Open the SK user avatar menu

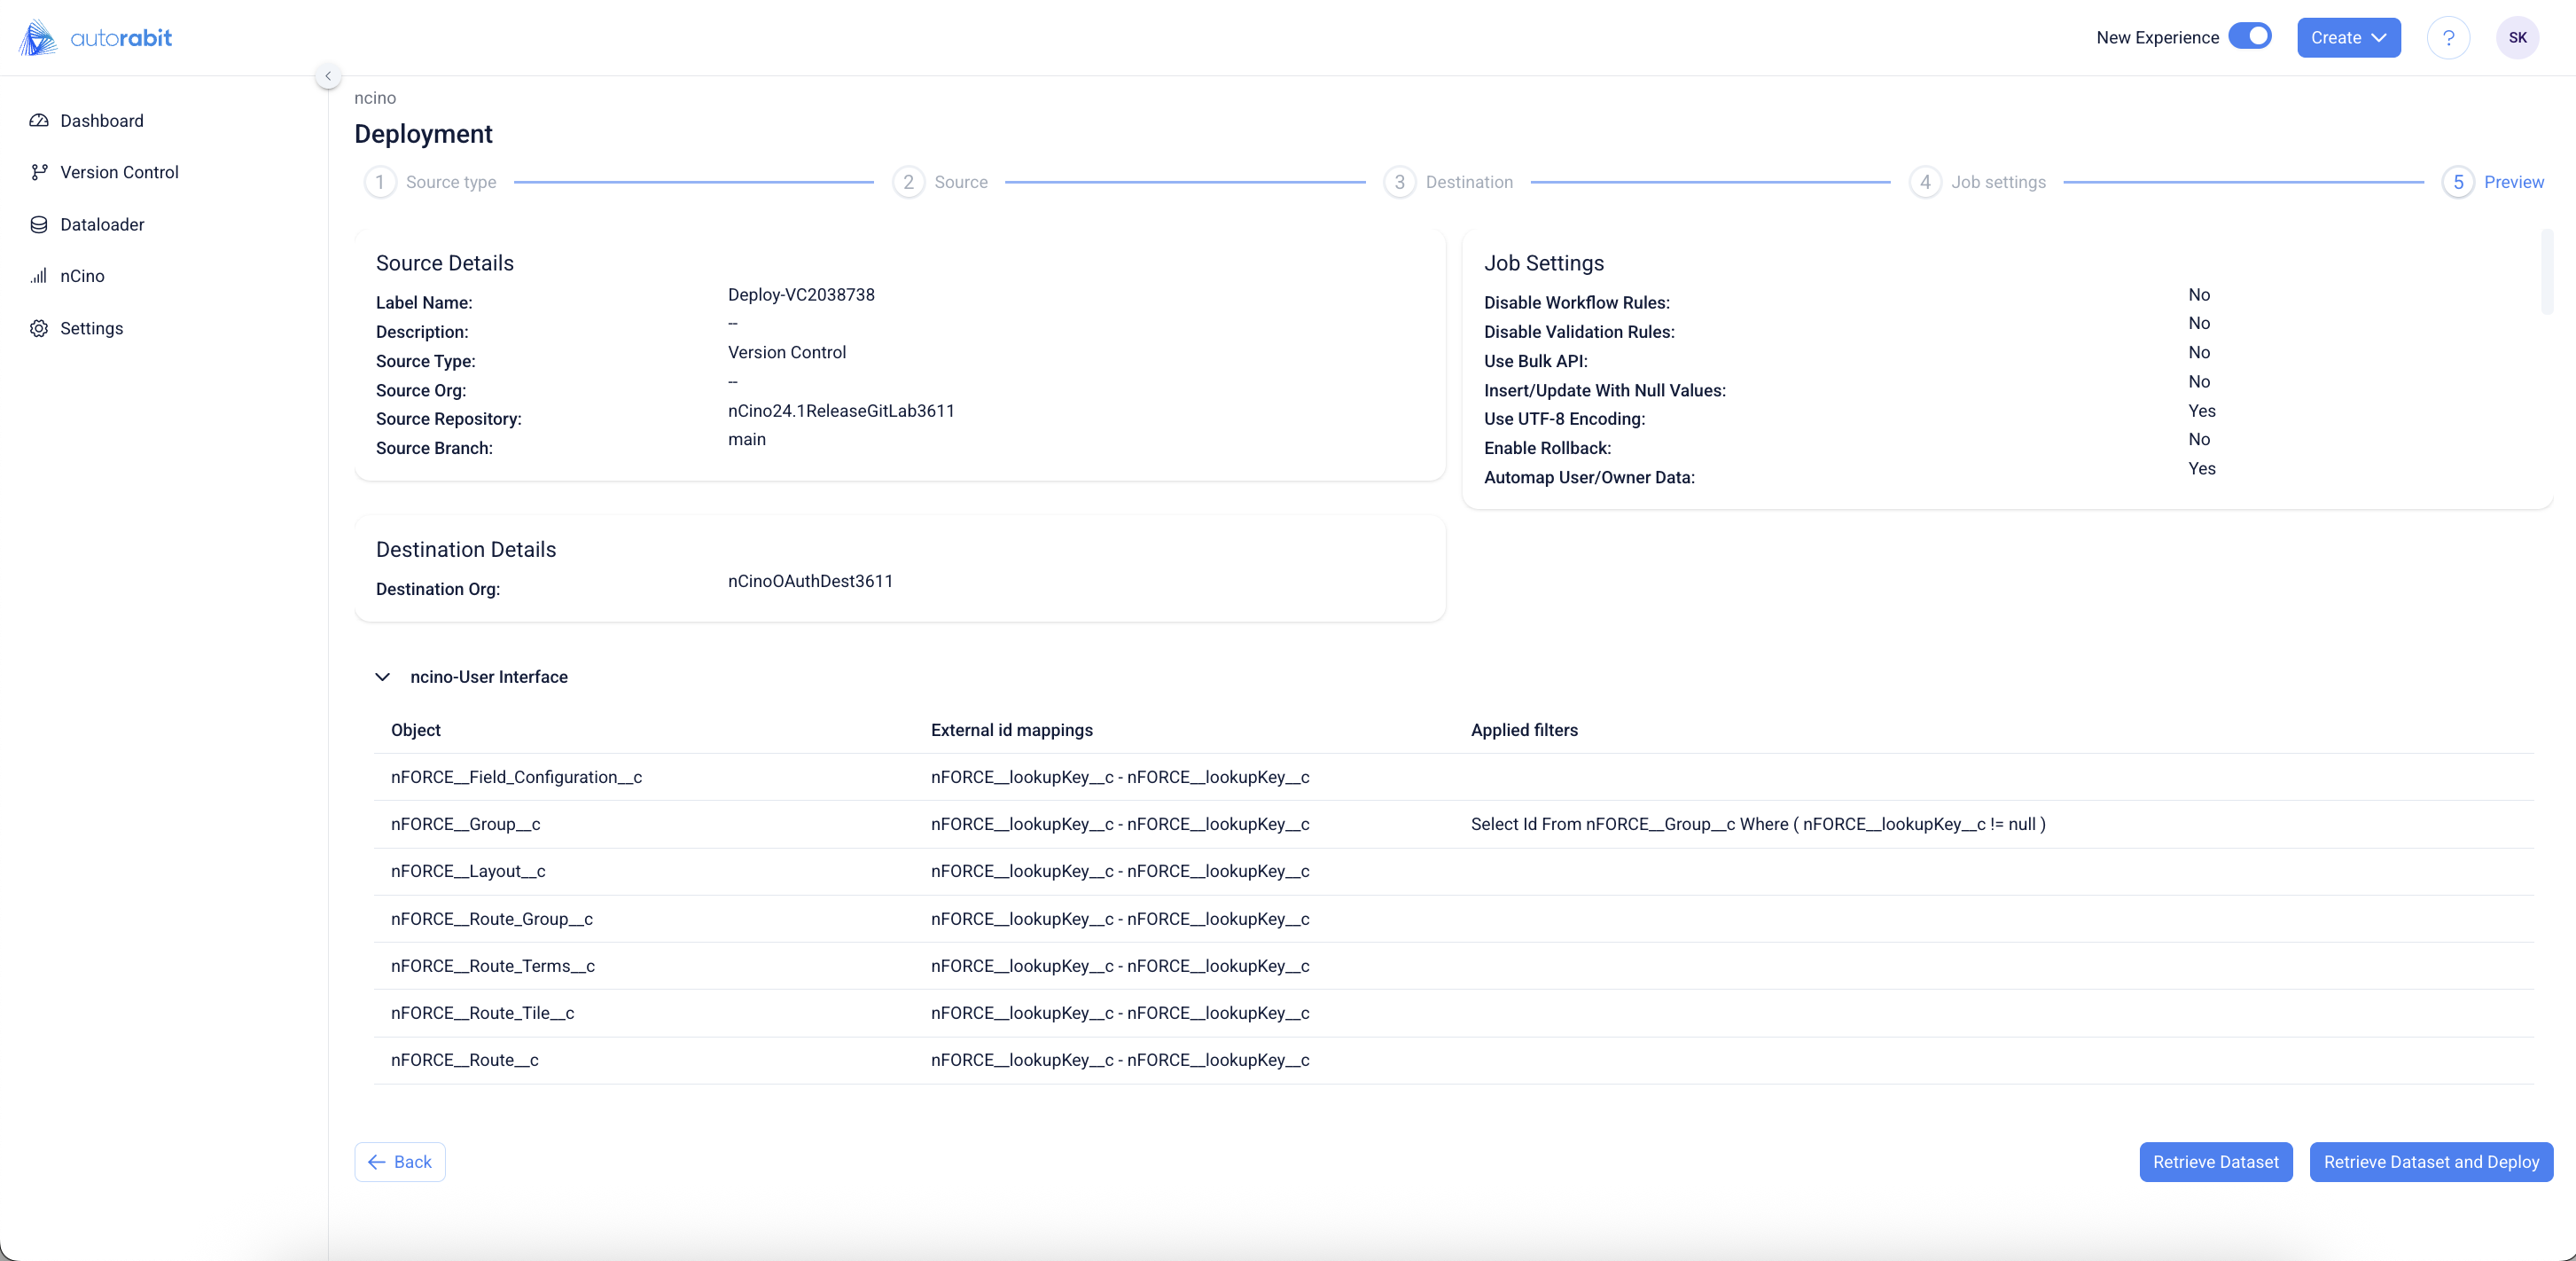(2517, 38)
